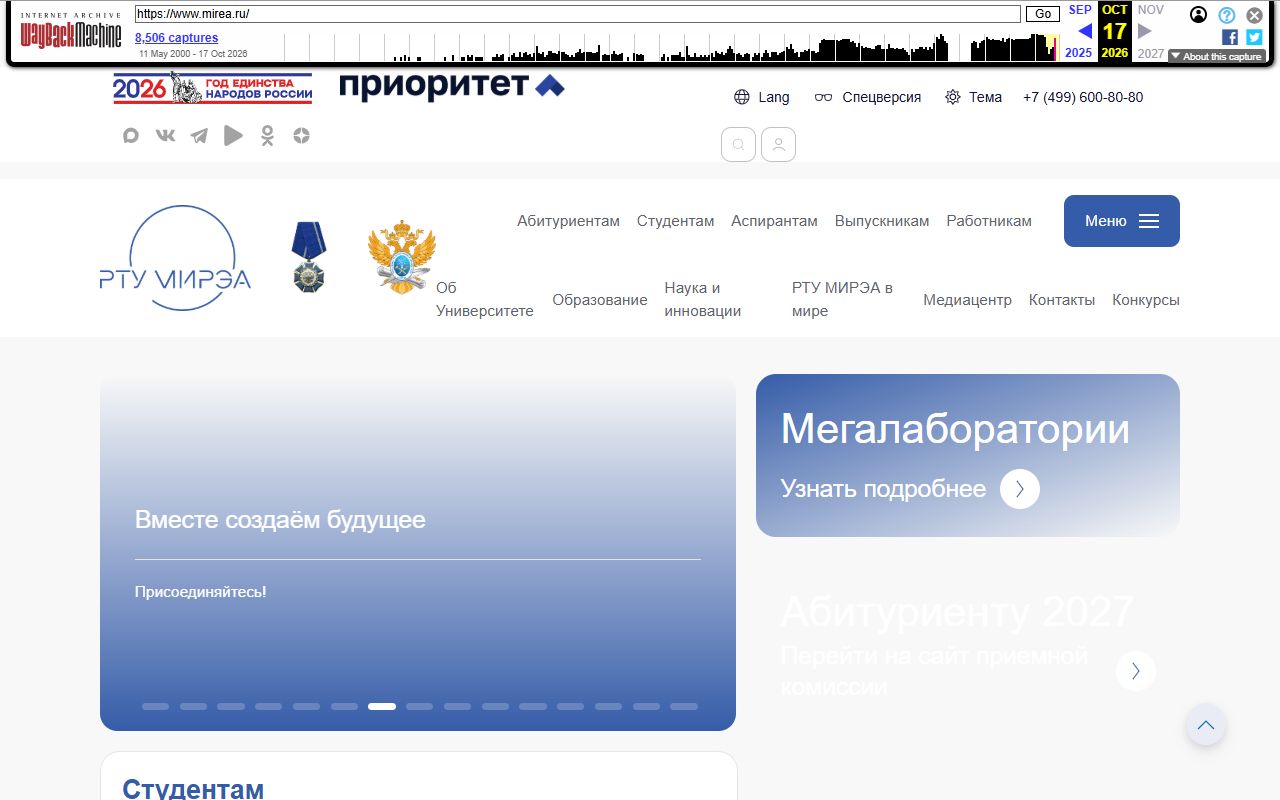Open the Меню hamburger menu

click(1122, 221)
